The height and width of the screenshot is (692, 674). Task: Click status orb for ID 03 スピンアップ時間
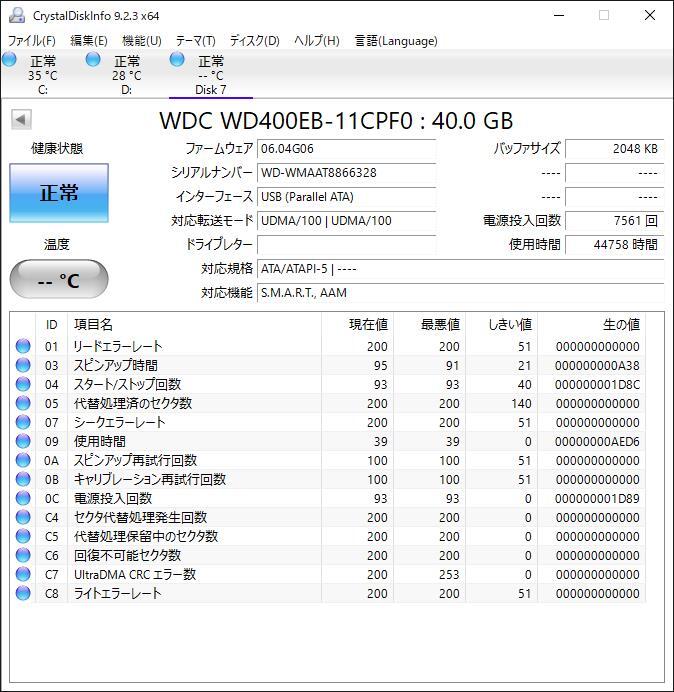(23, 365)
